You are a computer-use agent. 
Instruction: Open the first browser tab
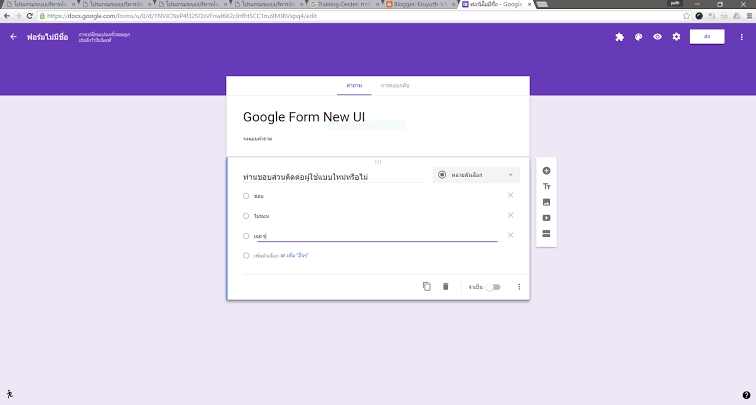coord(40,4)
